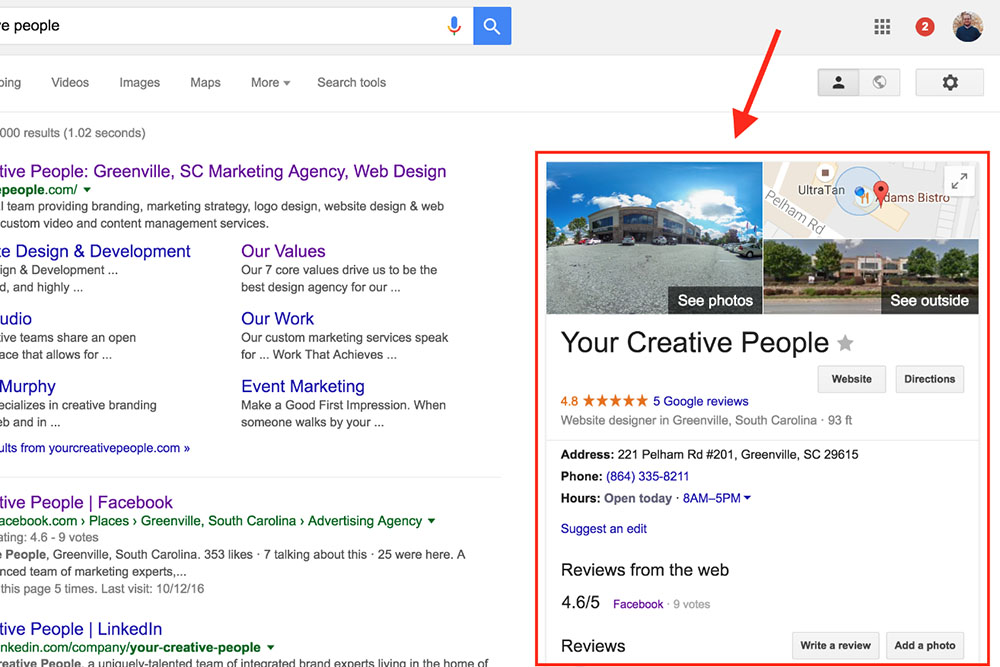The width and height of the screenshot is (1000, 667).
Task: Click the See outside street view thumbnail
Action: tap(871, 277)
